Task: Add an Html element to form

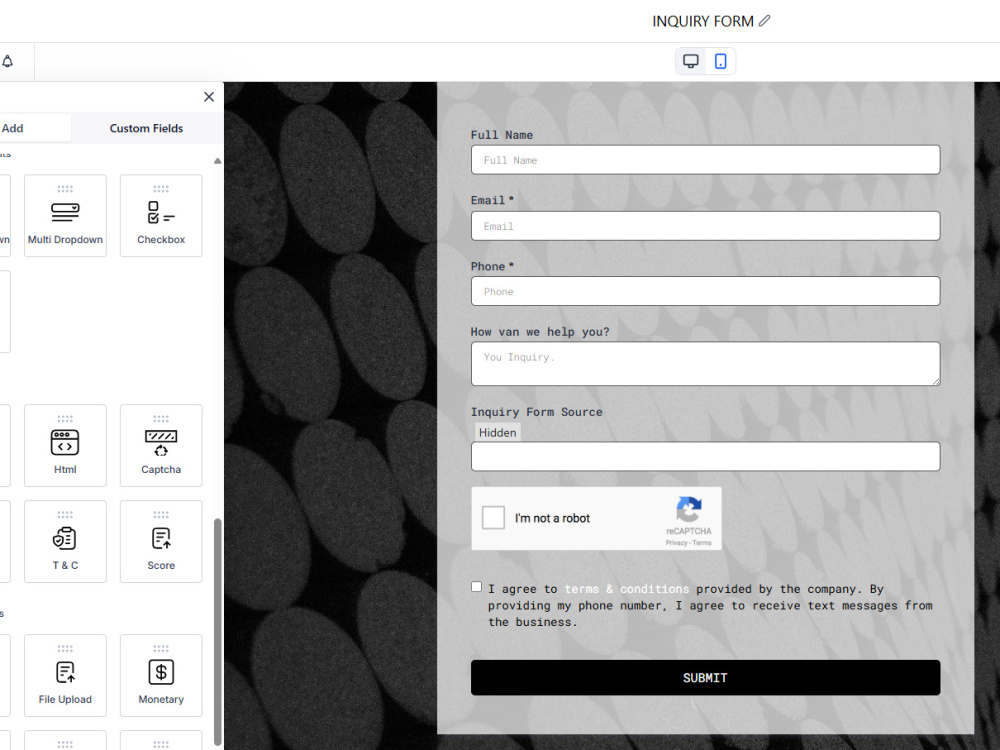Action: [x=65, y=445]
